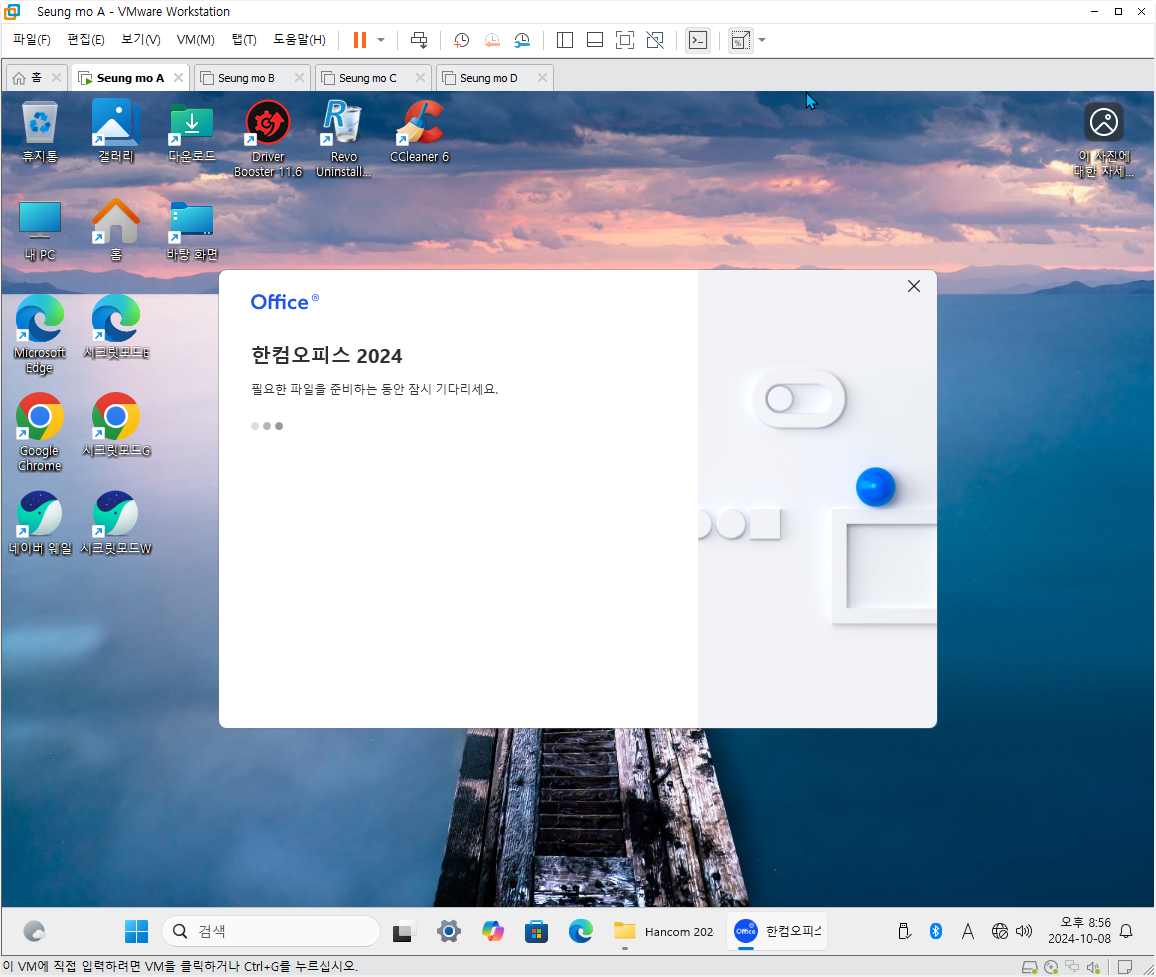Open the 도움말(H) menu
Screen dimensions: 1156x977
click(x=299, y=40)
